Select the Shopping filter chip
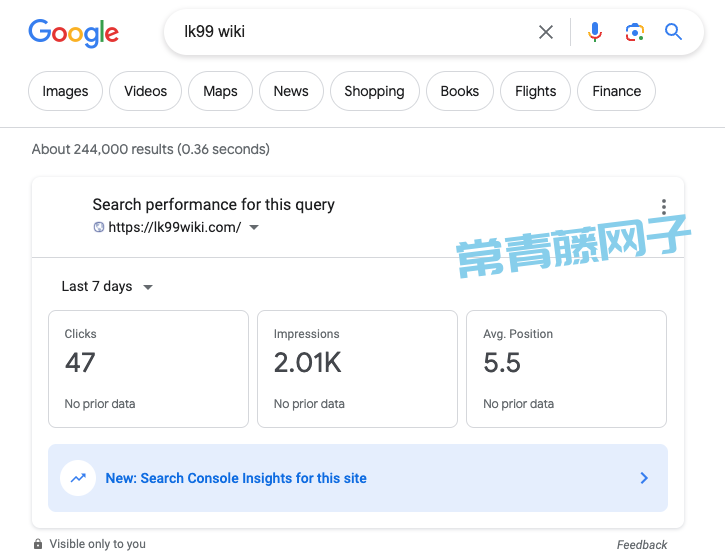The height and width of the screenshot is (558, 725). point(375,91)
